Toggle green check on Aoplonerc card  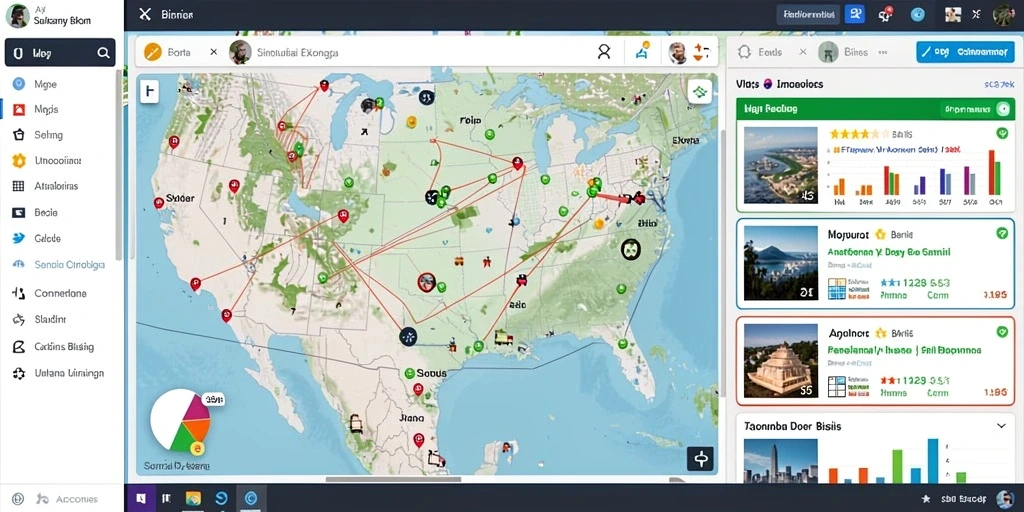point(1002,332)
